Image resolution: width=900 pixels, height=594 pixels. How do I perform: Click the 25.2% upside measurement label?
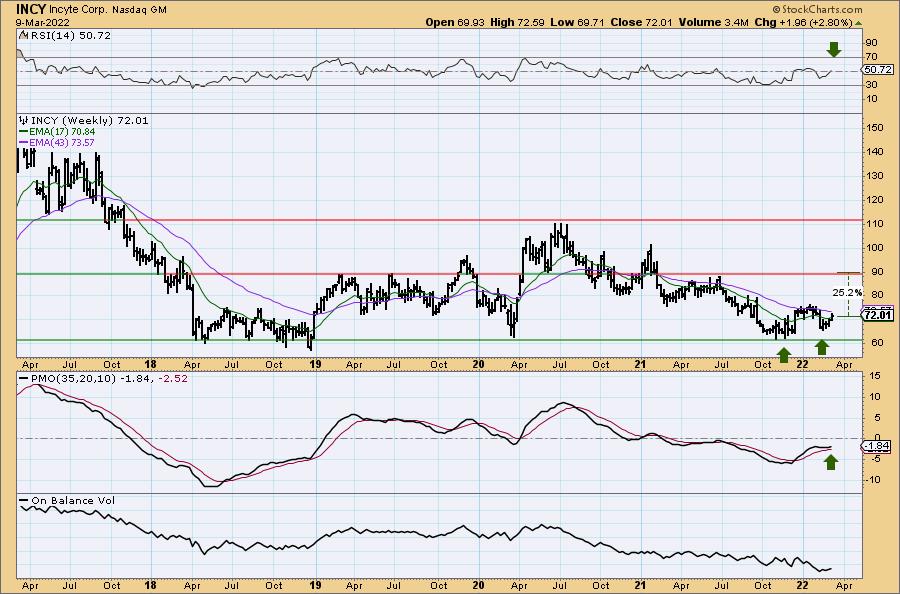pyautogui.click(x=848, y=293)
